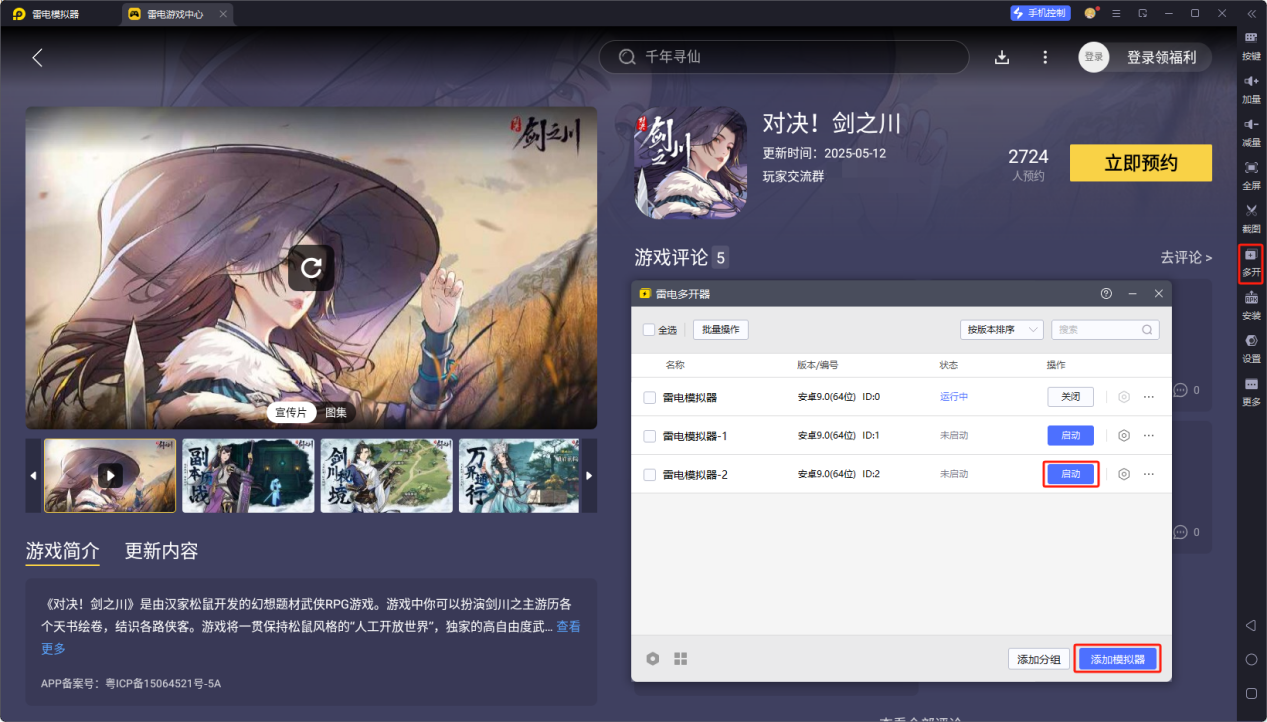Click 启动 for 雷电模拟器-2
Screen dimensions: 1267x722
1070,474
